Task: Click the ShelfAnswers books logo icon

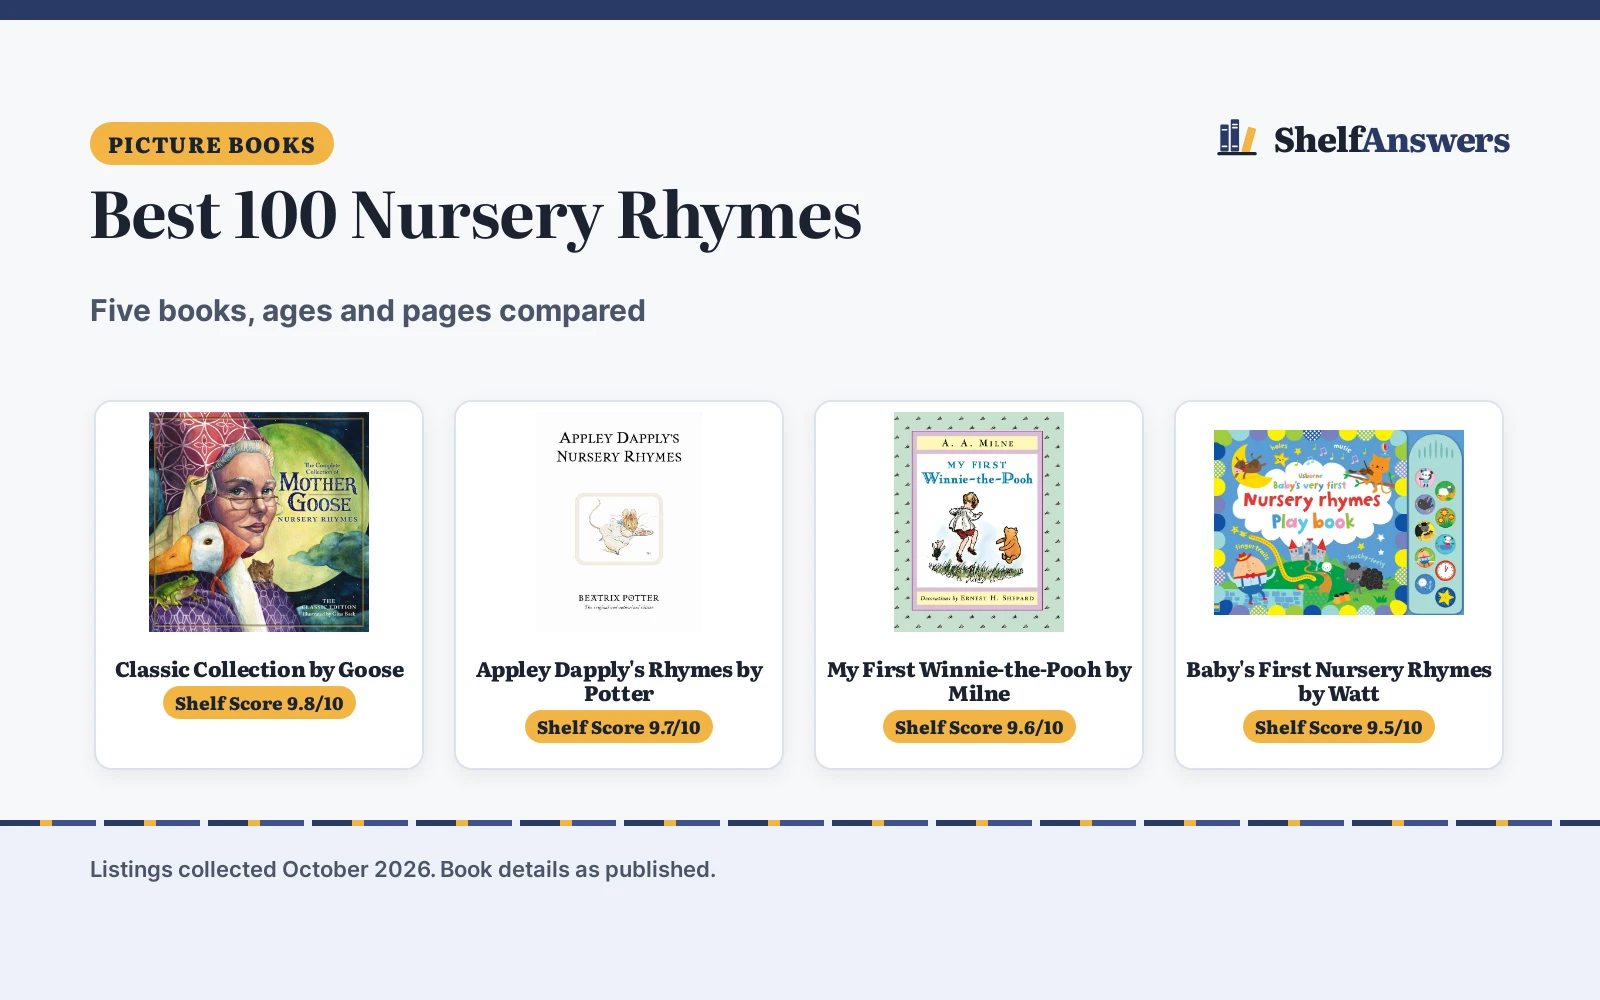Action: pyautogui.click(x=1236, y=138)
